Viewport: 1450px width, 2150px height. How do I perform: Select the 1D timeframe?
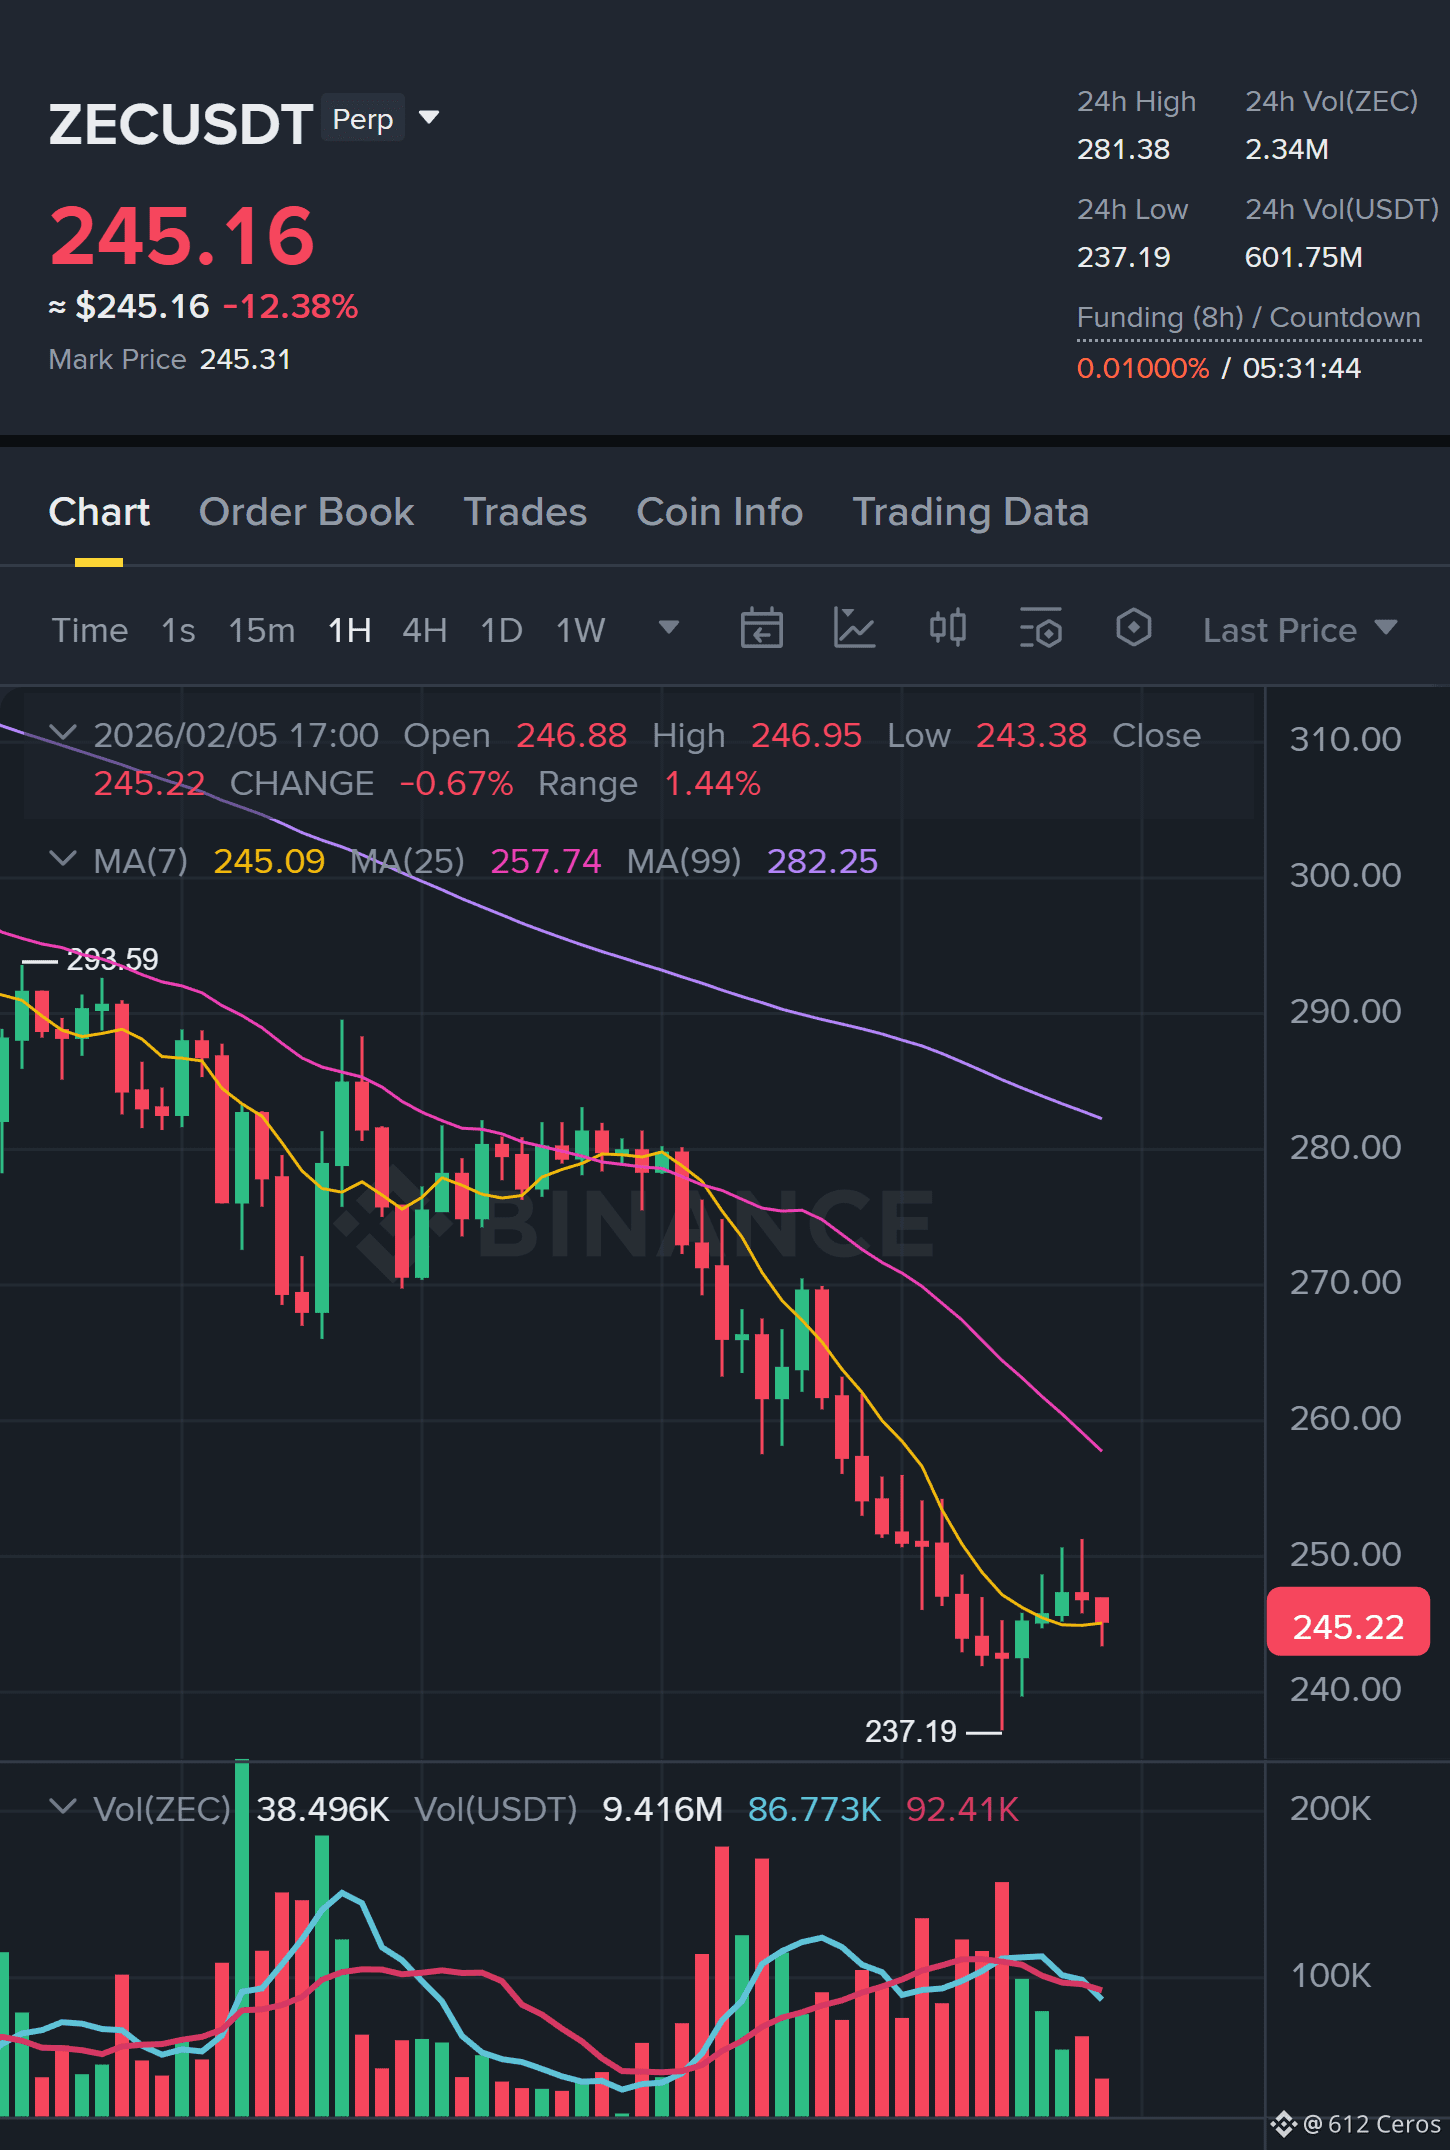click(x=501, y=631)
